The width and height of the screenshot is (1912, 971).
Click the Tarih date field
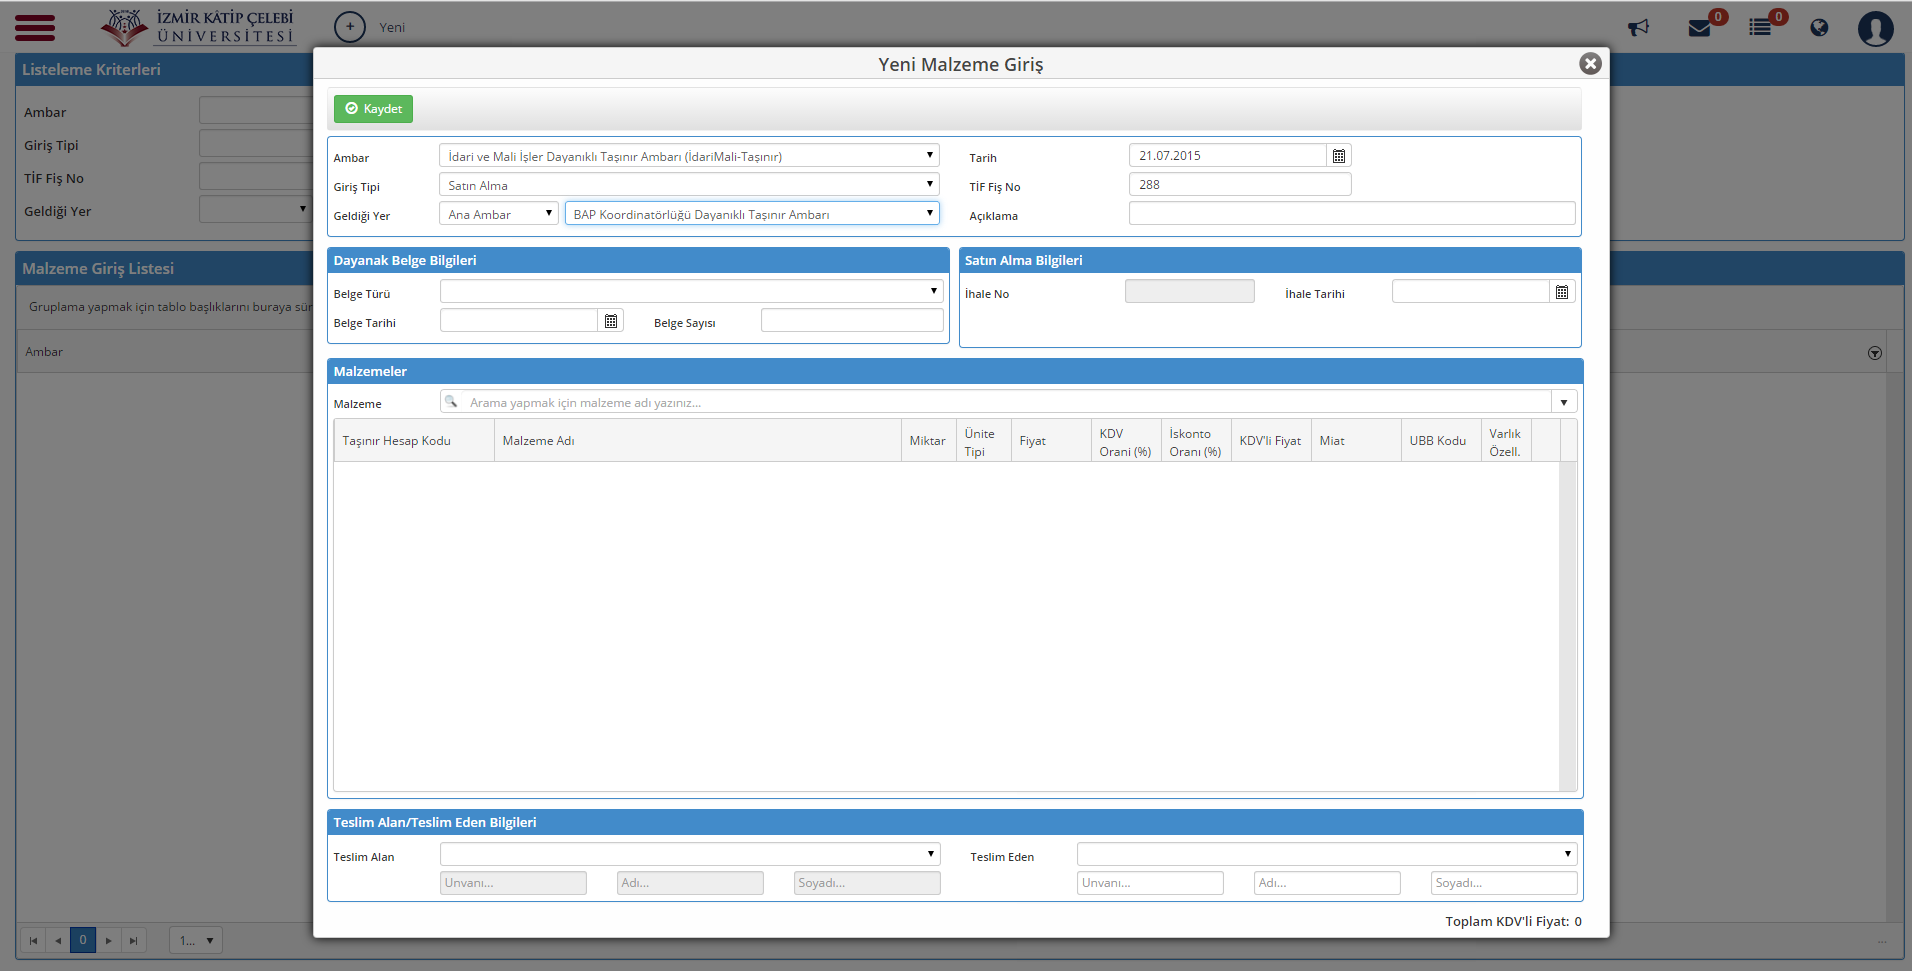[1228, 156]
